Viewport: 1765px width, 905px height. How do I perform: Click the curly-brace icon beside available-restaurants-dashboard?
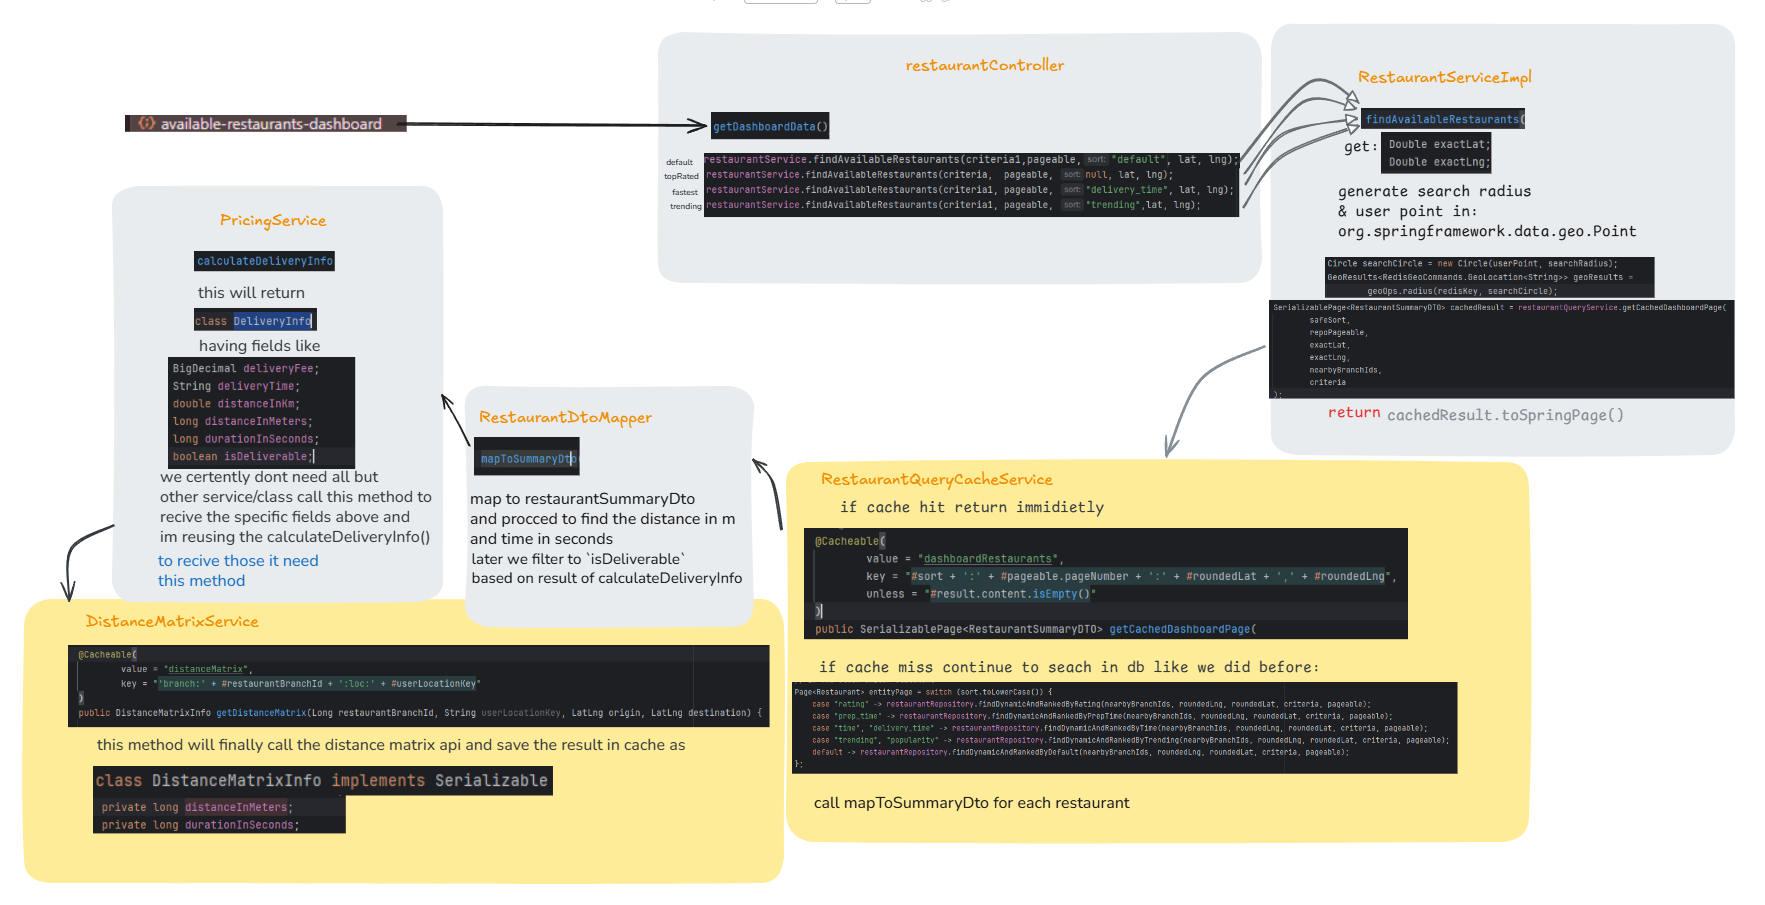tap(146, 123)
